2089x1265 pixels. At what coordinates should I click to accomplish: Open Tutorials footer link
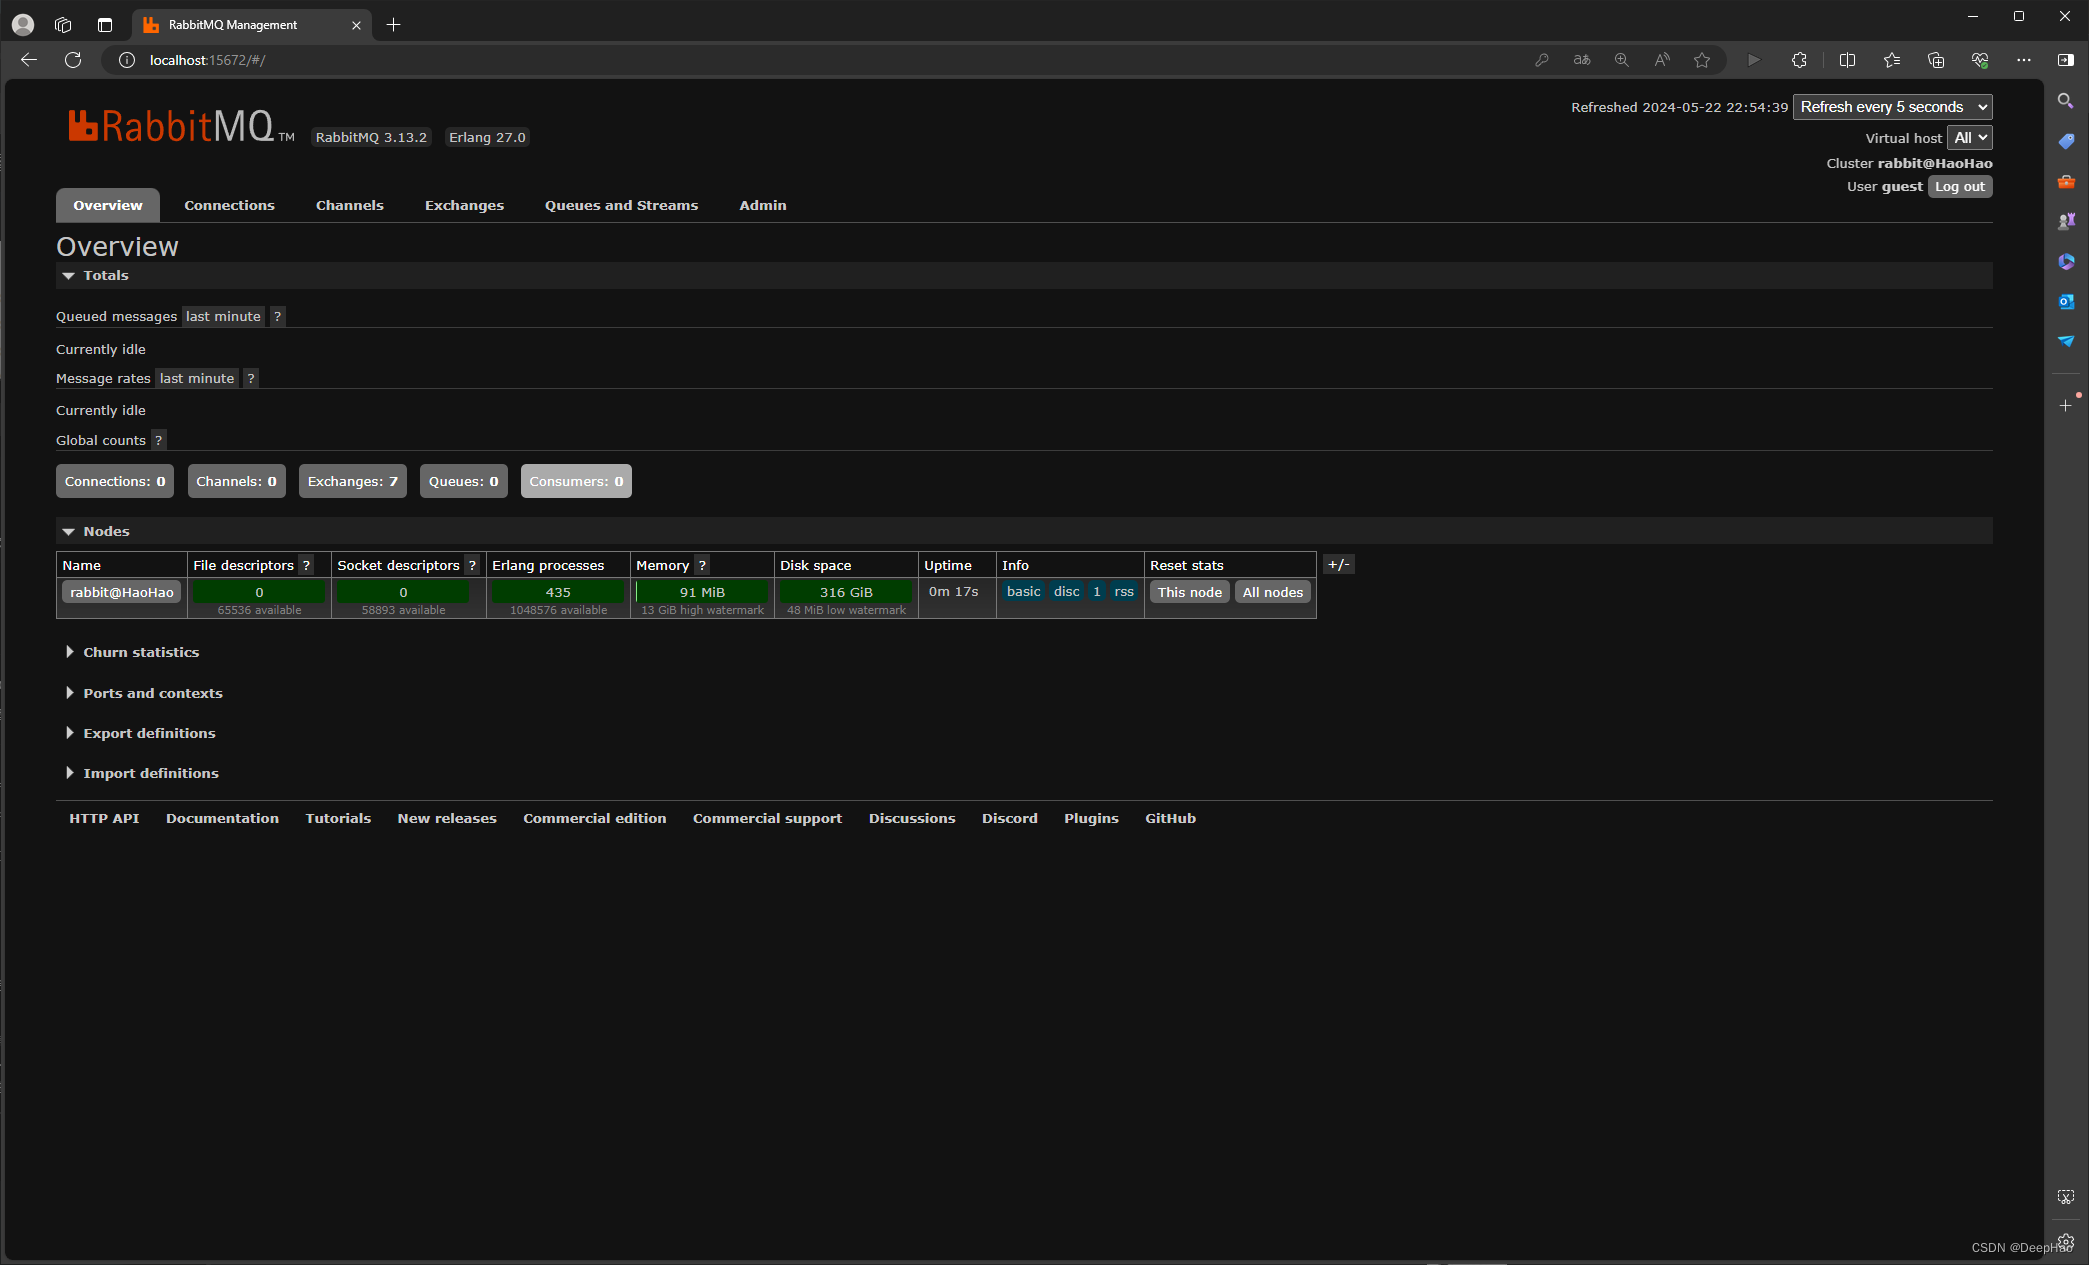pyautogui.click(x=338, y=818)
